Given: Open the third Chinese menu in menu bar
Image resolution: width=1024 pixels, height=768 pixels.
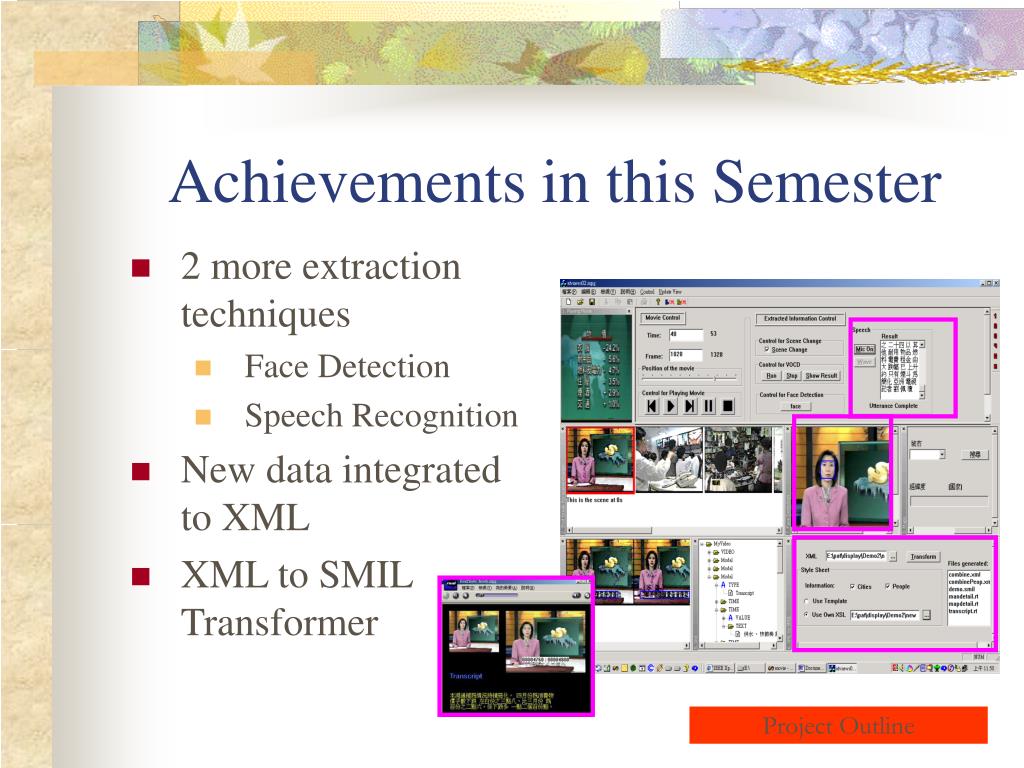Looking at the screenshot, I should [608, 292].
